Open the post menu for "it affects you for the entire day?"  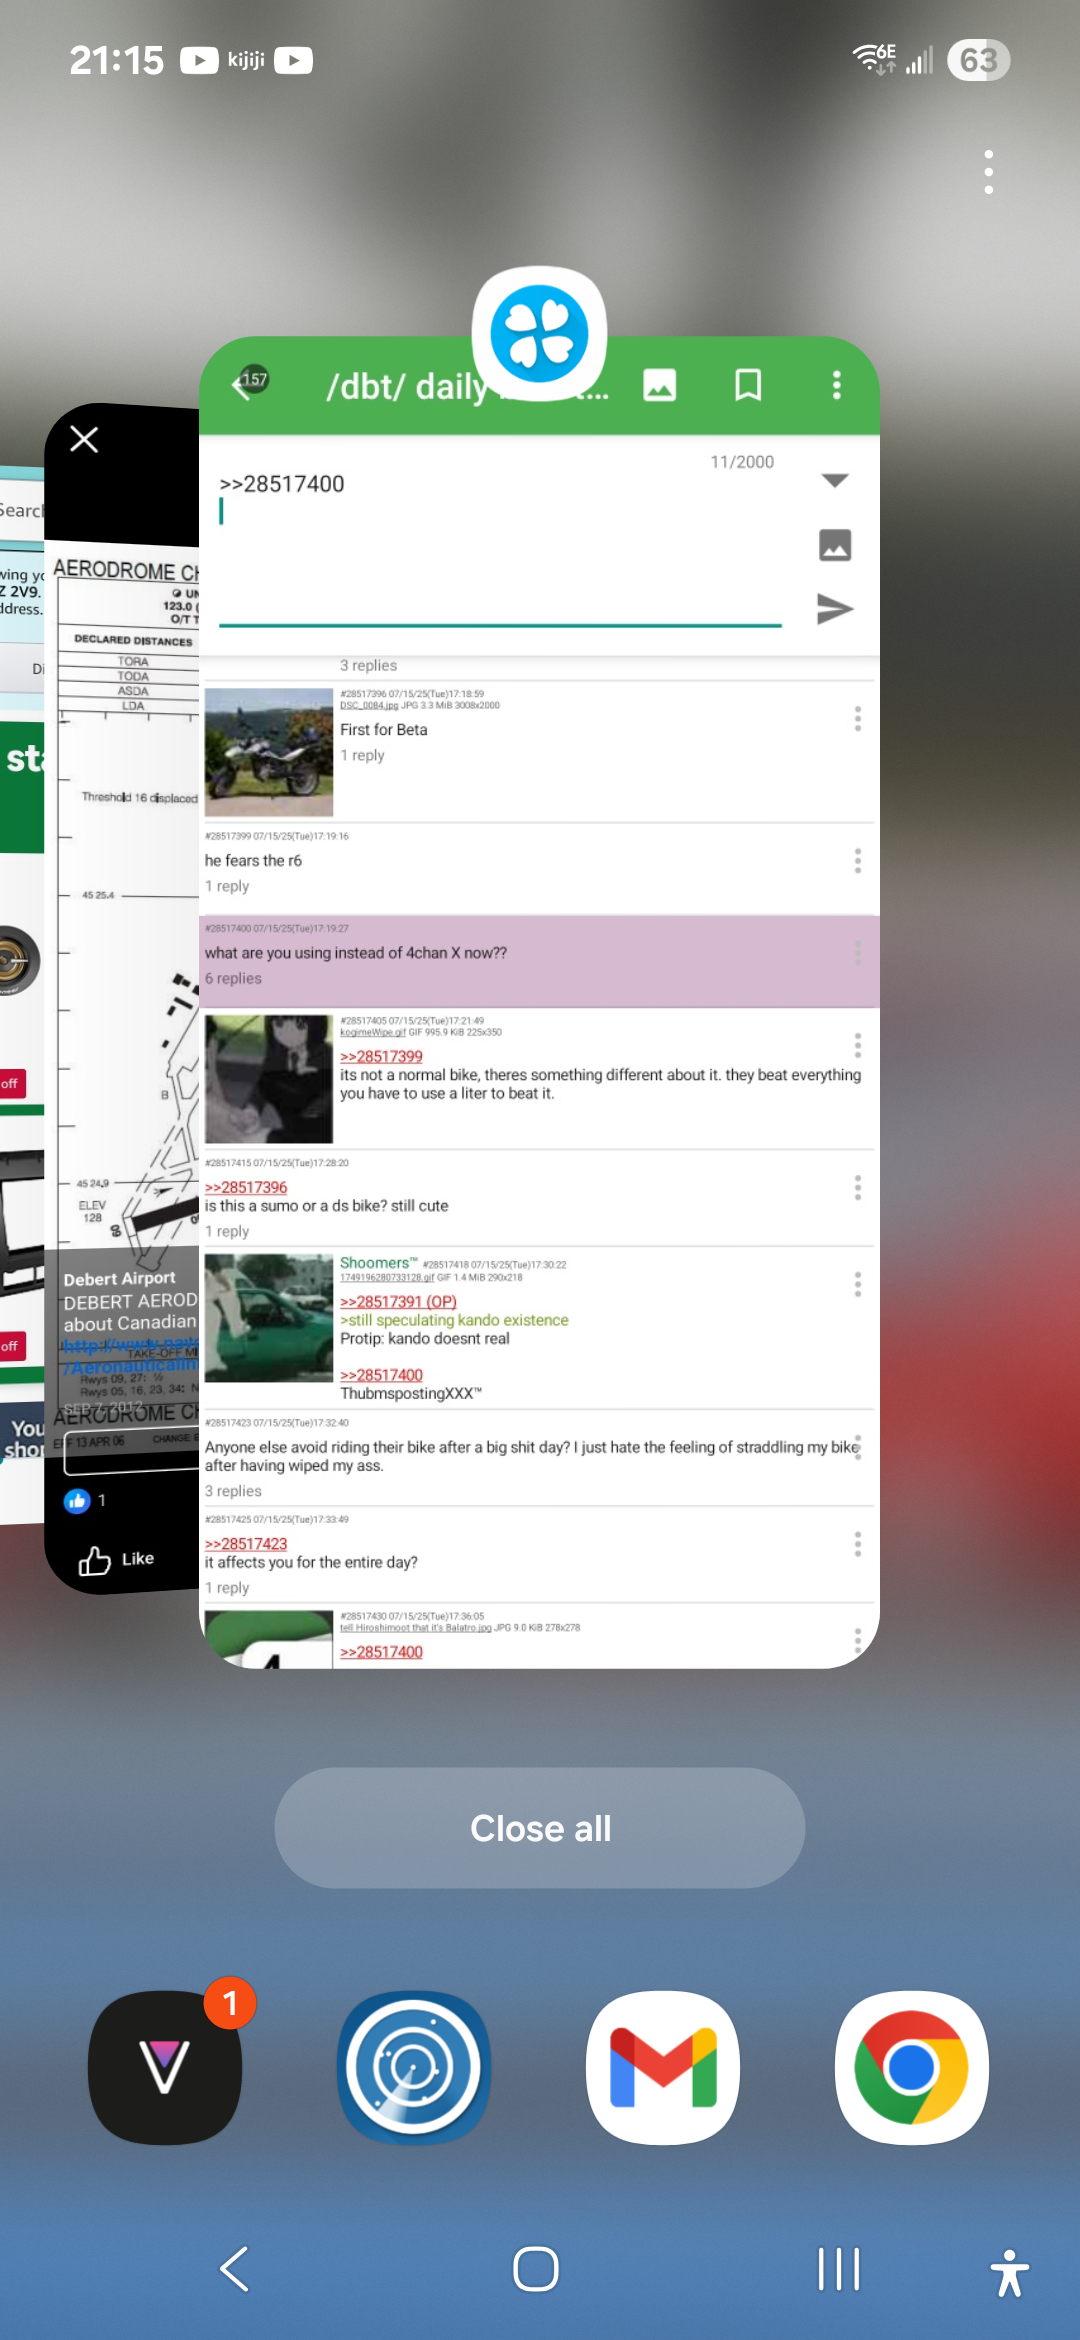tap(857, 1544)
